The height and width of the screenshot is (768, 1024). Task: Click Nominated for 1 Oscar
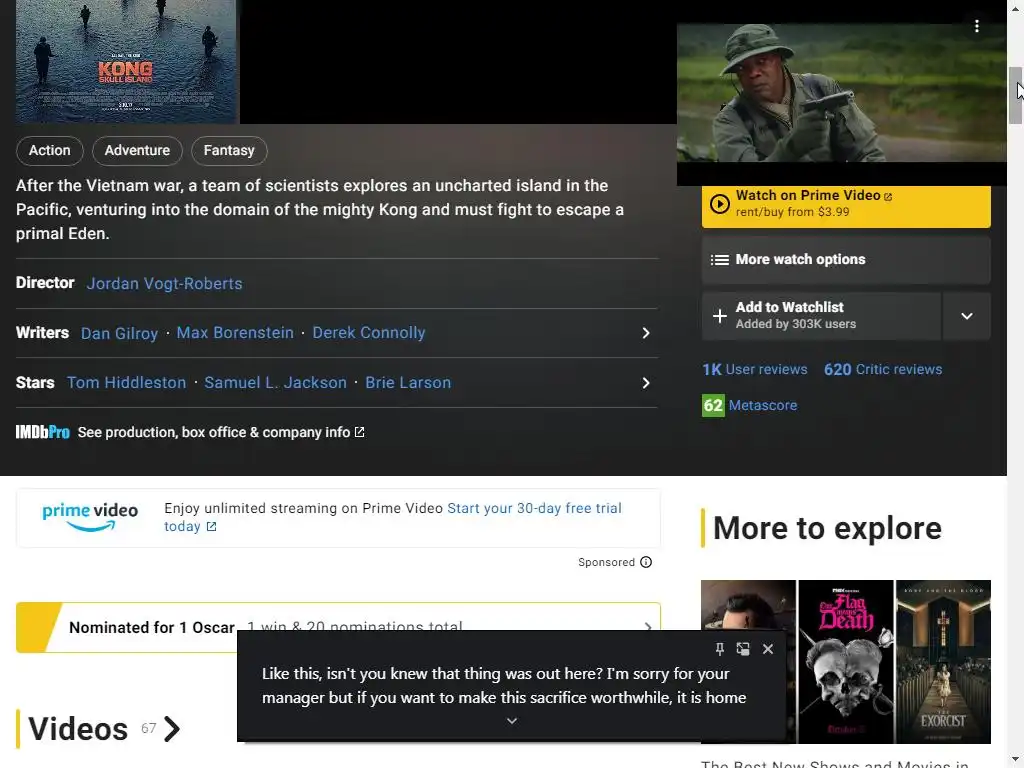coord(152,628)
